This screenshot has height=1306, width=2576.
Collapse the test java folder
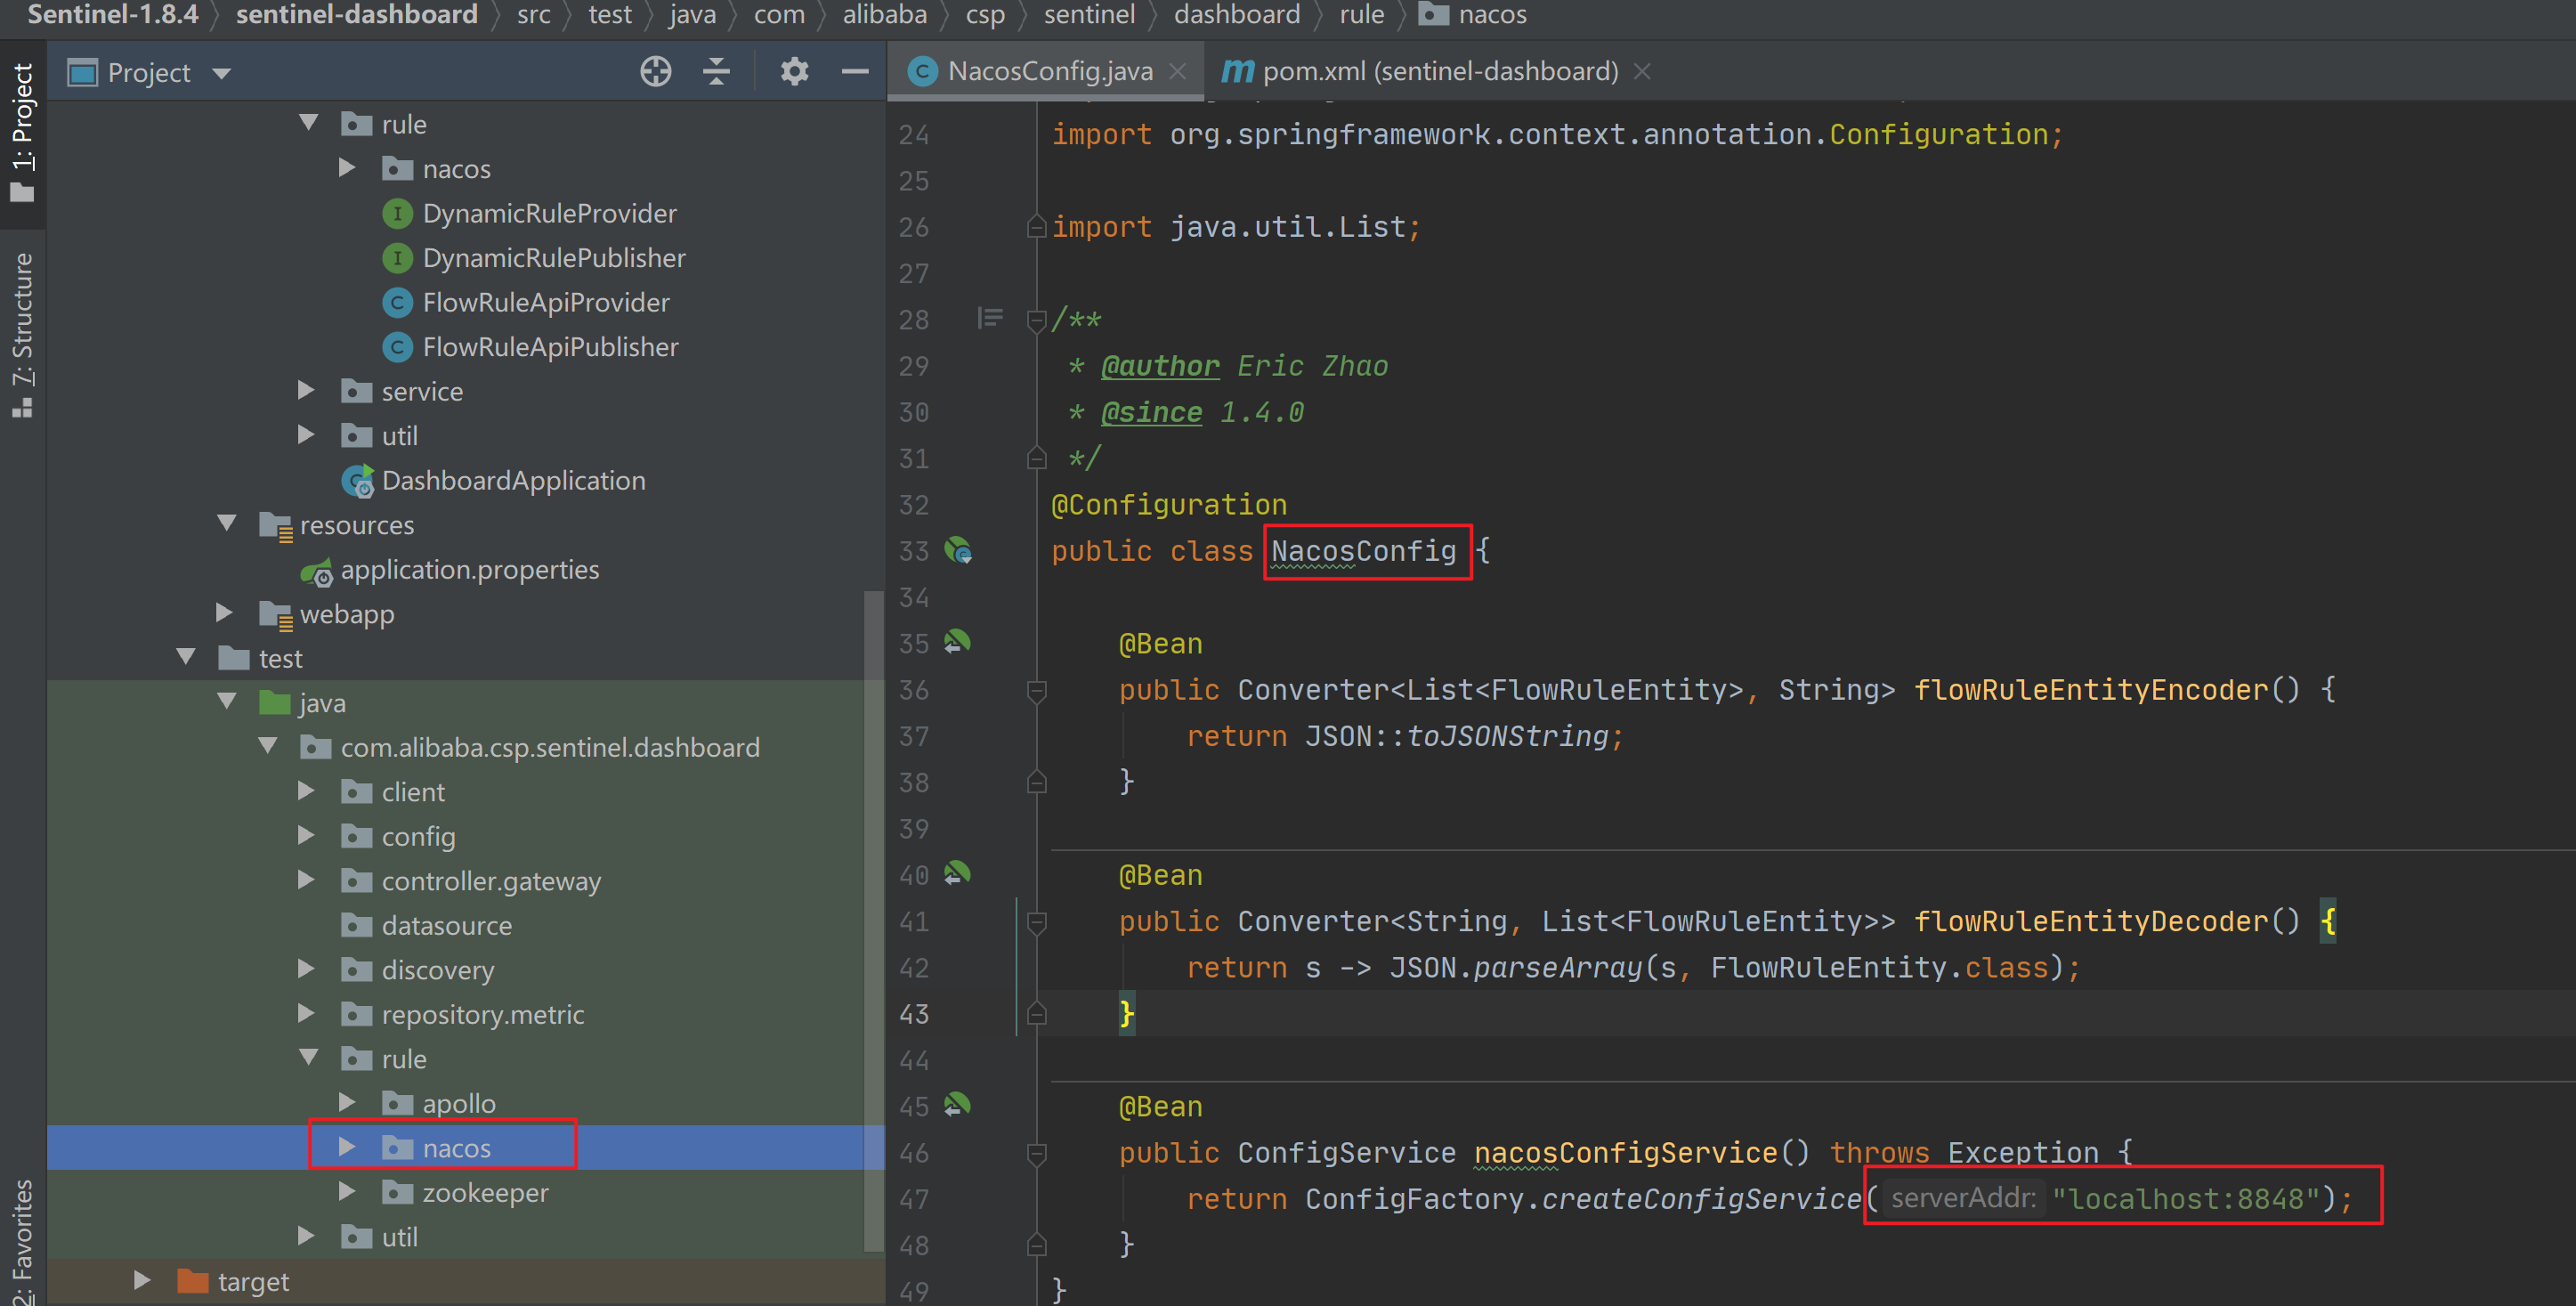[227, 701]
